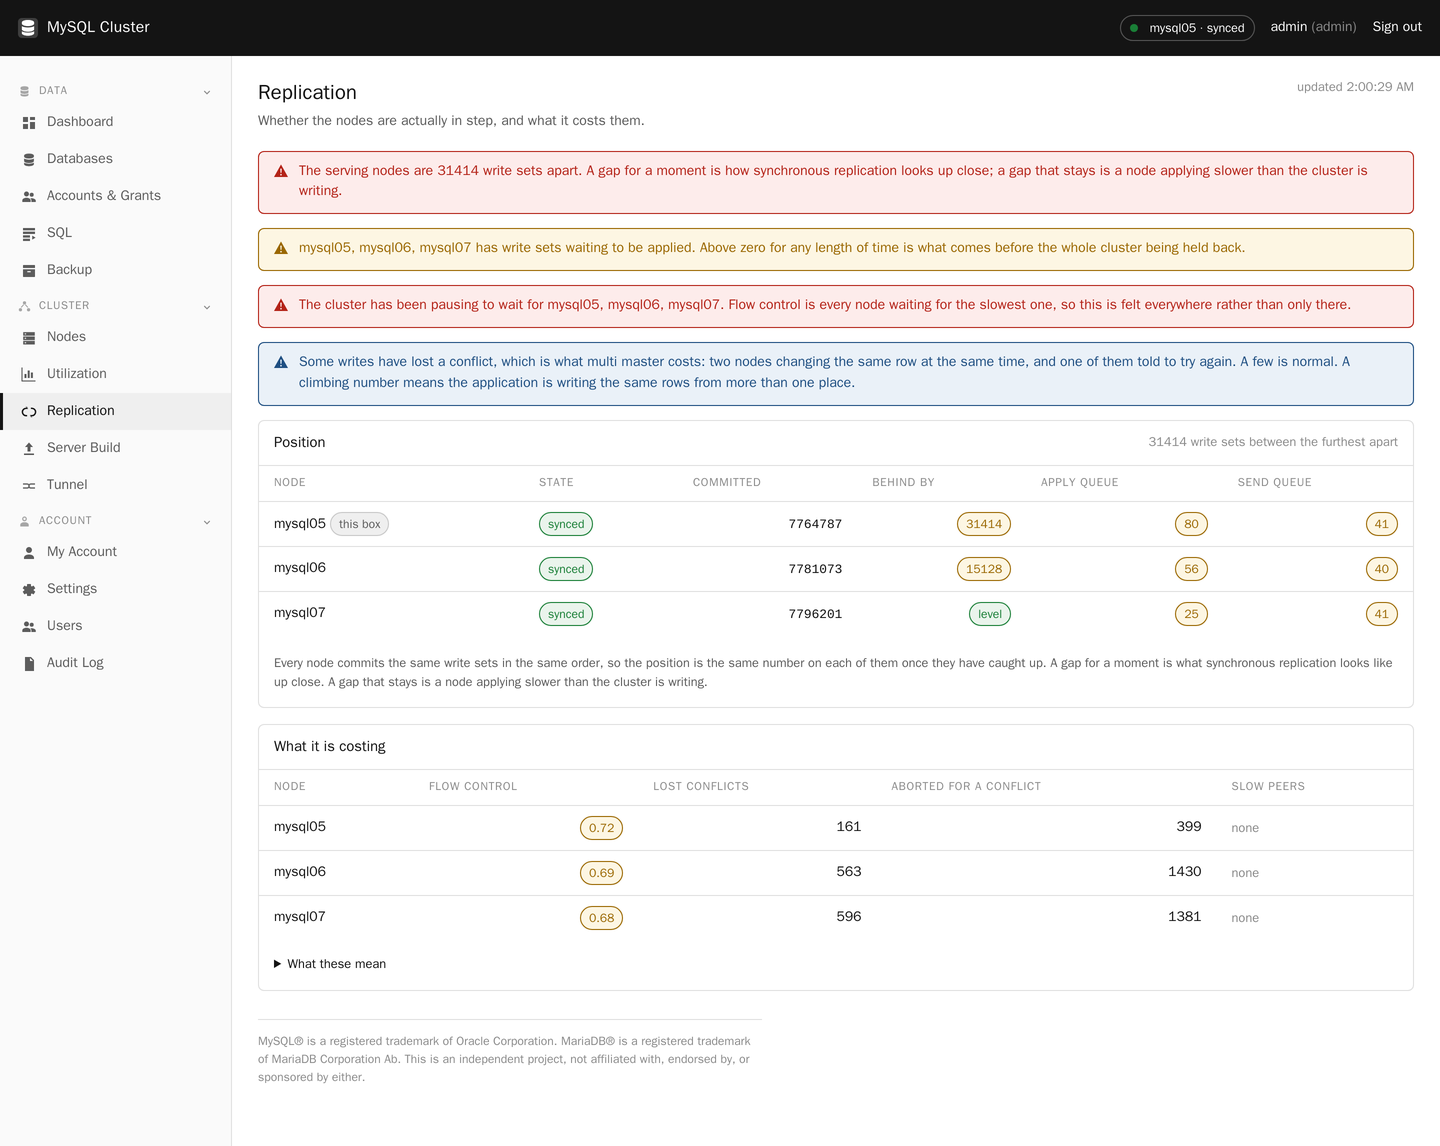Open Settings from the sidebar
The height and width of the screenshot is (1146, 1440).
[116, 589]
